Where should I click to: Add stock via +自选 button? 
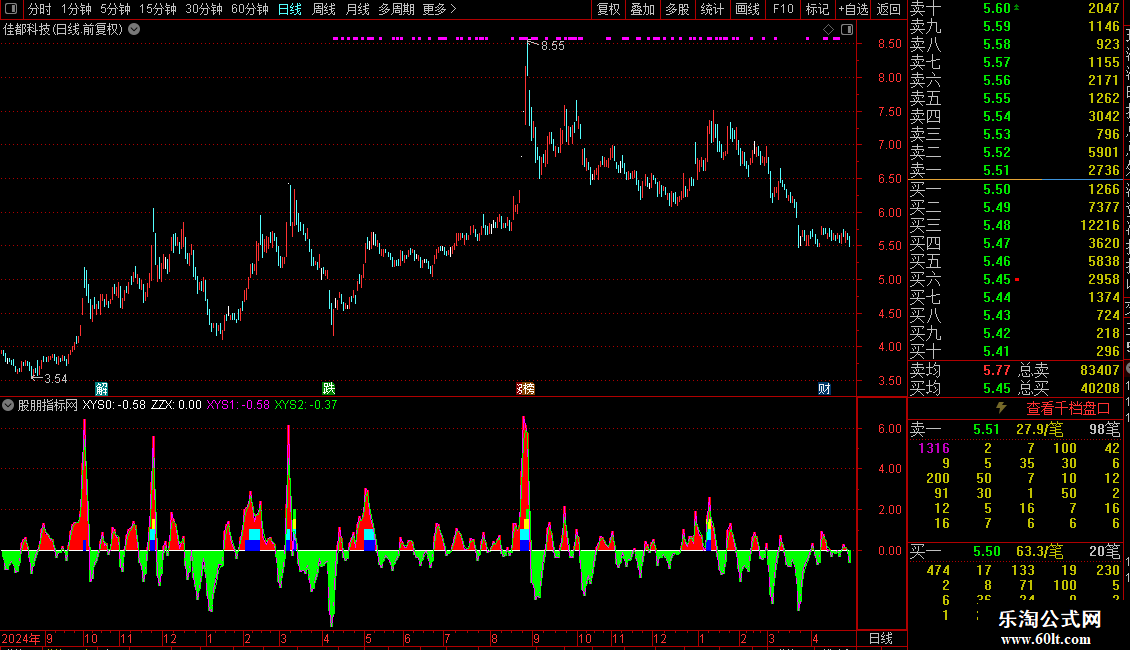[x=853, y=9]
